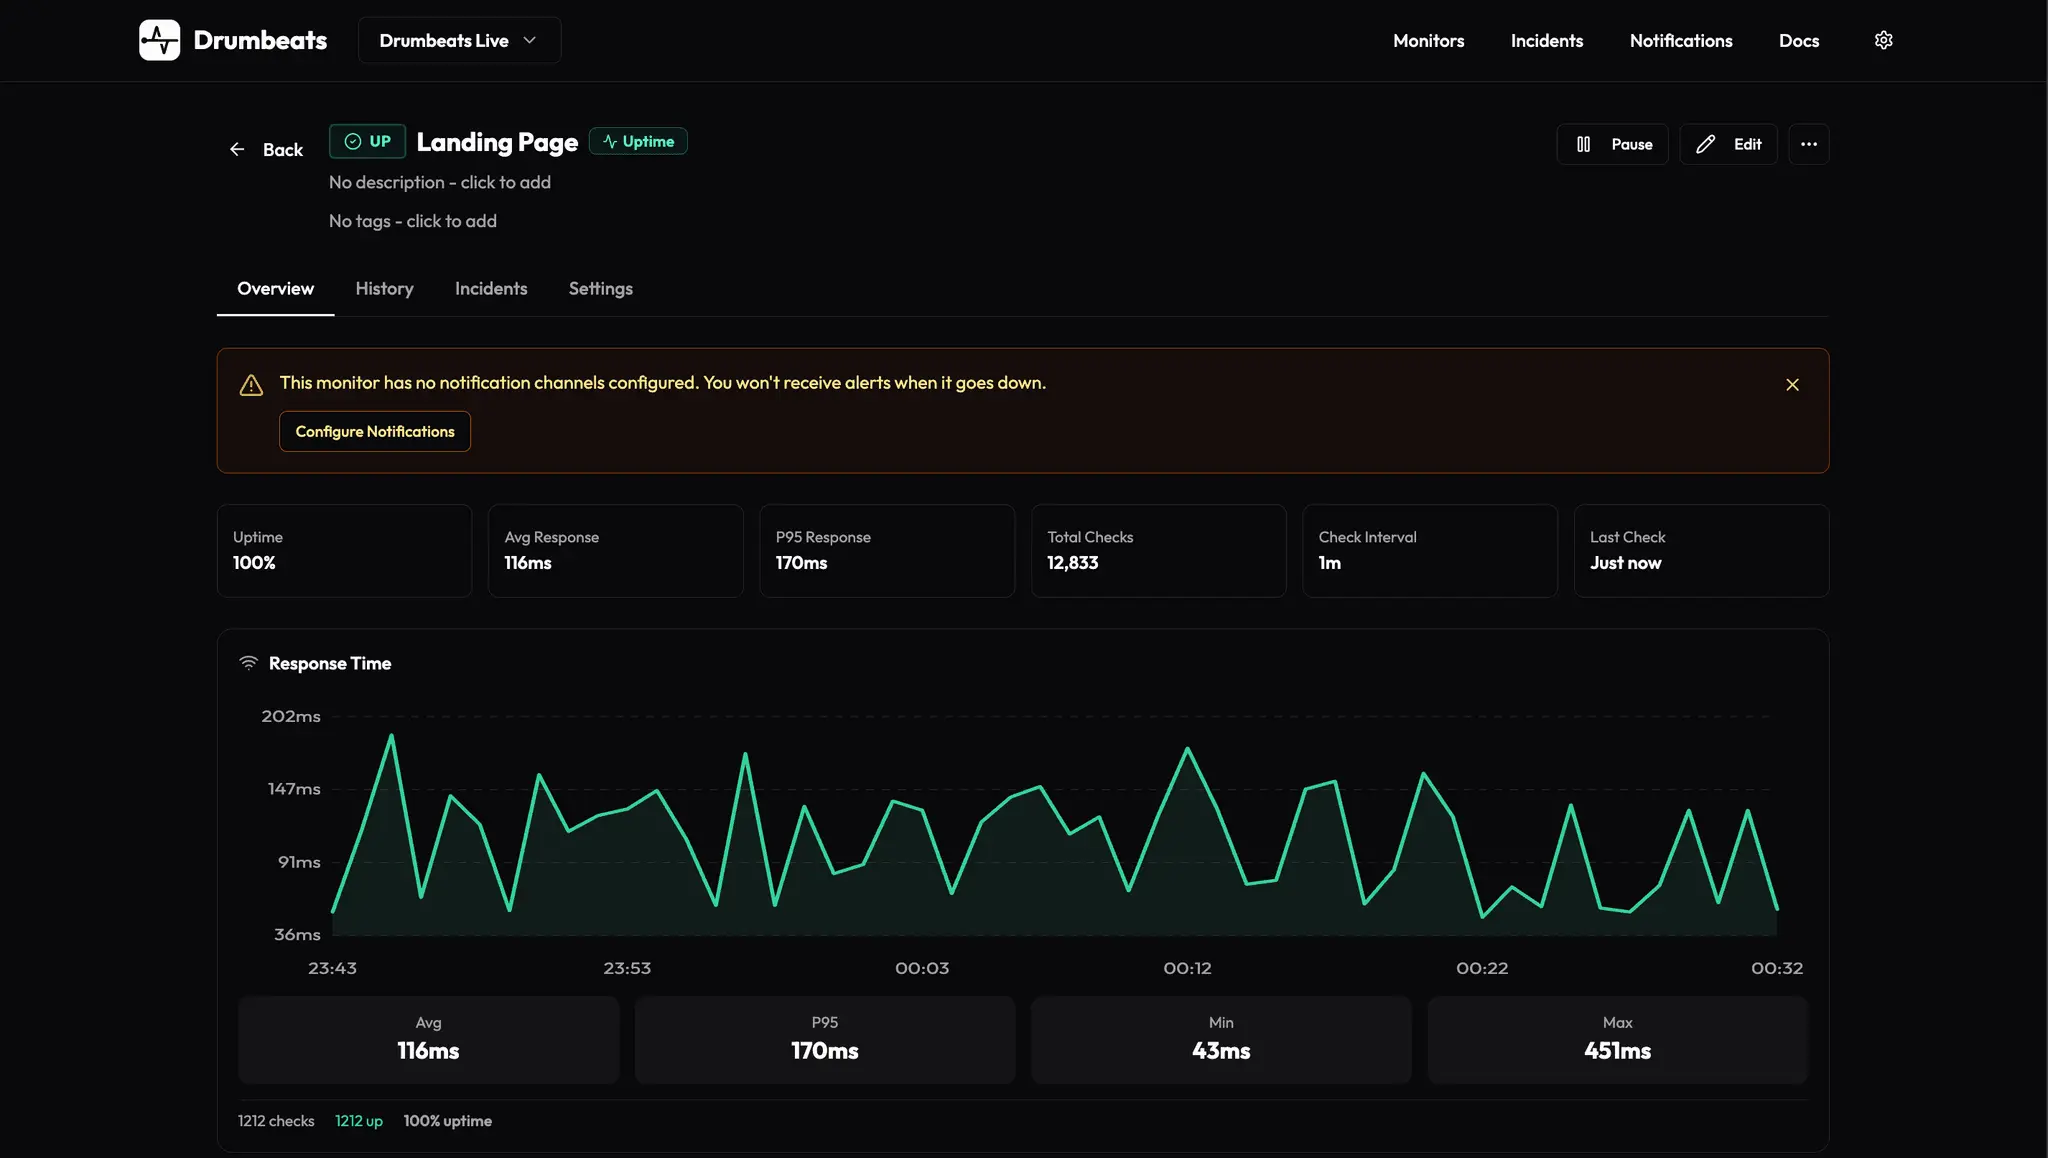This screenshot has width=2048, height=1158.
Task: Click the Edit button
Action: click(x=1728, y=144)
